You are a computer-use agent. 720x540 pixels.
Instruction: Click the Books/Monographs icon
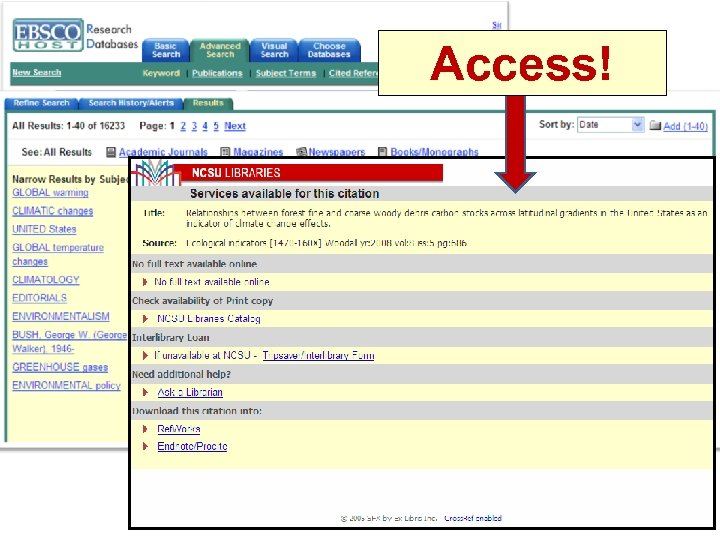coord(382,152)
